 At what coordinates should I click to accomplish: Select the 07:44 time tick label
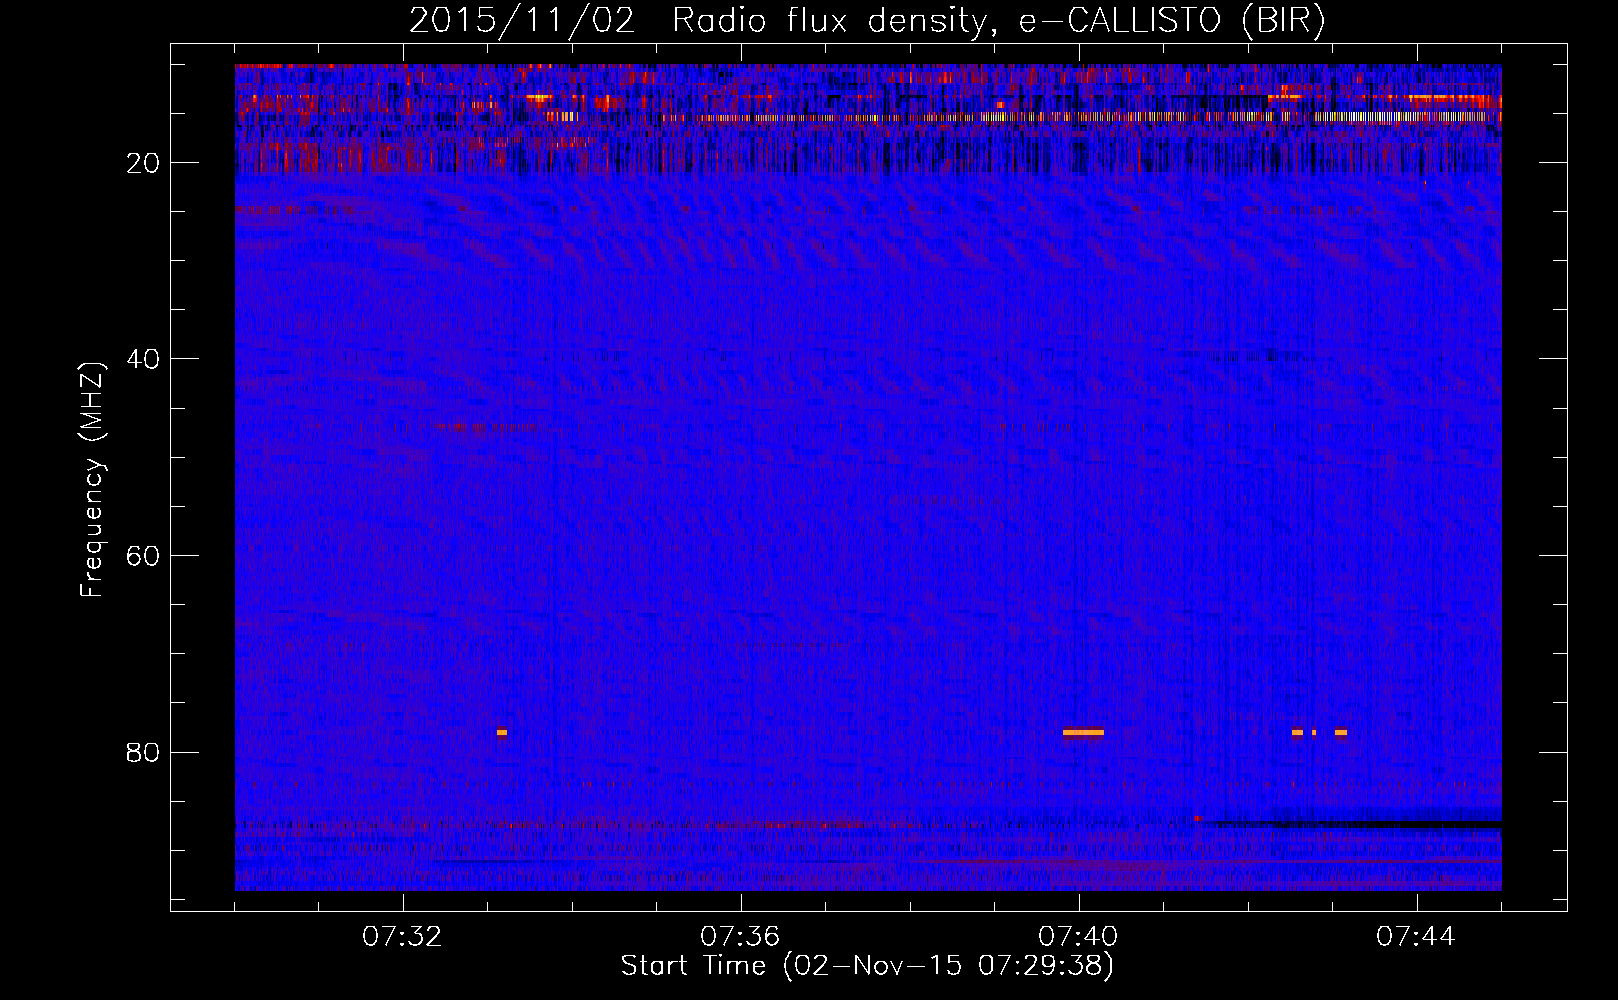pyautogui.click(x=1416, y=937)
